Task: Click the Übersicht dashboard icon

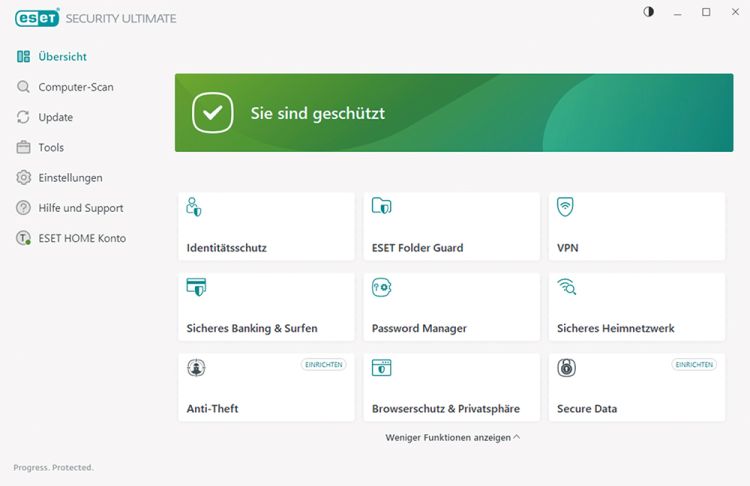Action: [23, 56]
